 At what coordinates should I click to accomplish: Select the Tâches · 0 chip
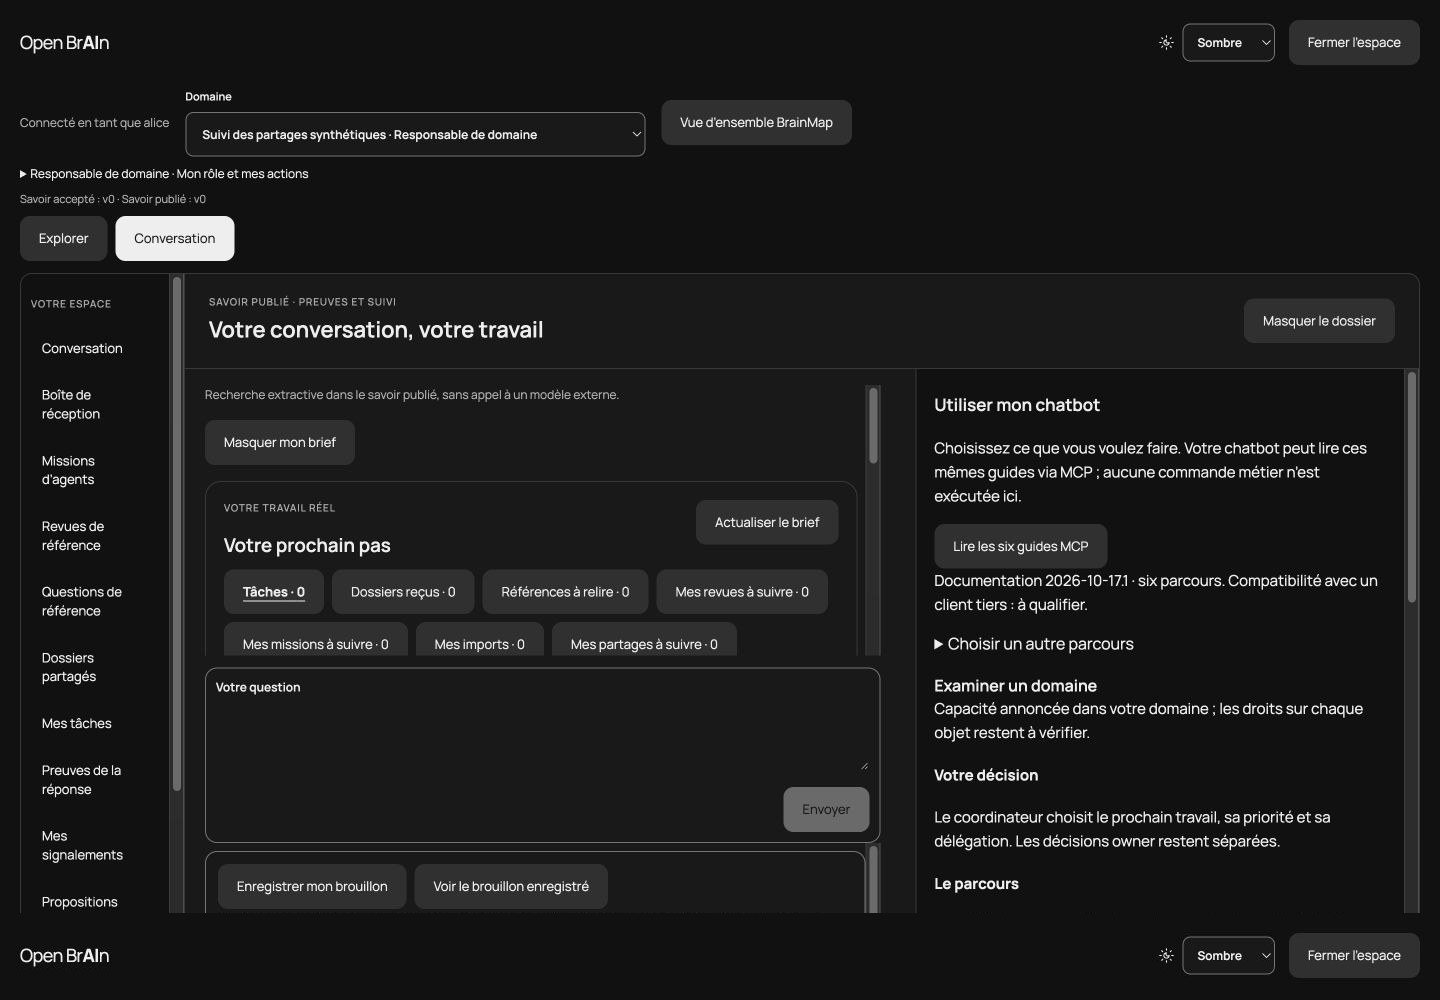tap(274, 592)
